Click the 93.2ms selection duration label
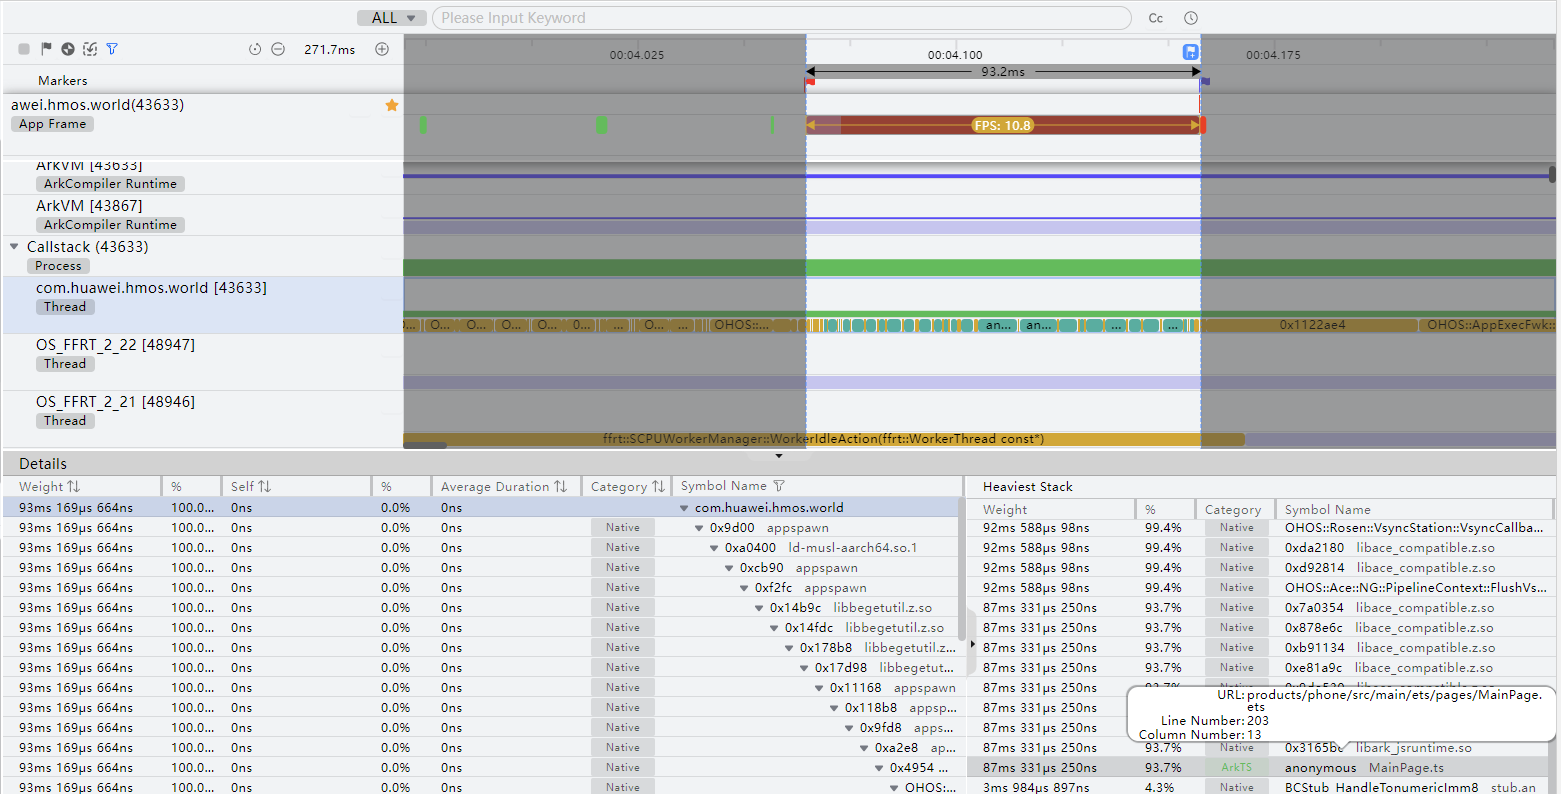 click(x=1003, y=72)
